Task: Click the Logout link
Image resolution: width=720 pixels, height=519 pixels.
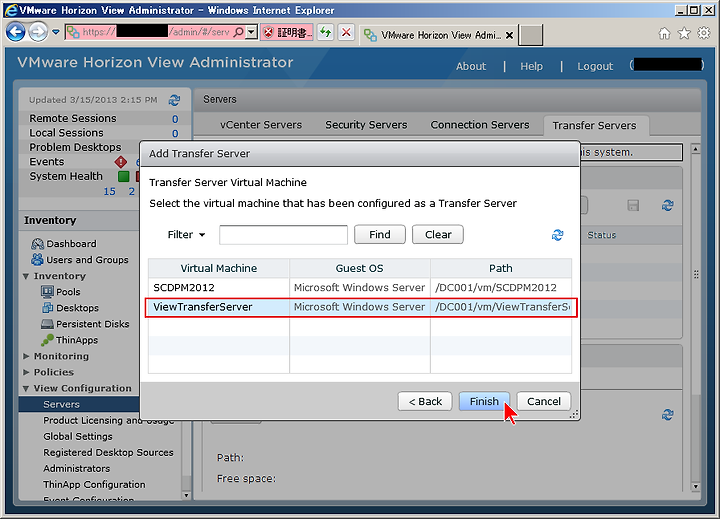Action: (595, 66)
